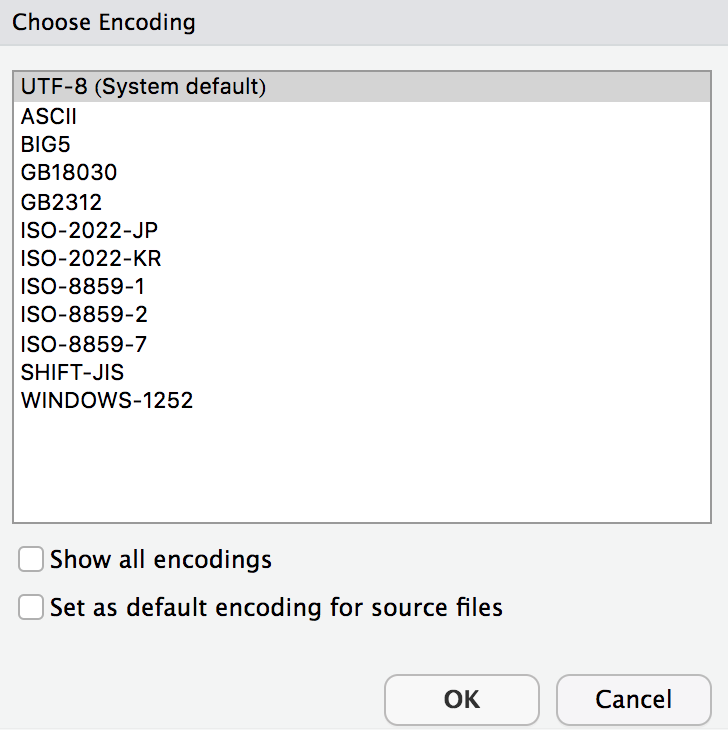
Task: Select the BIG5 encoding entry
Action: click(45, 144)
